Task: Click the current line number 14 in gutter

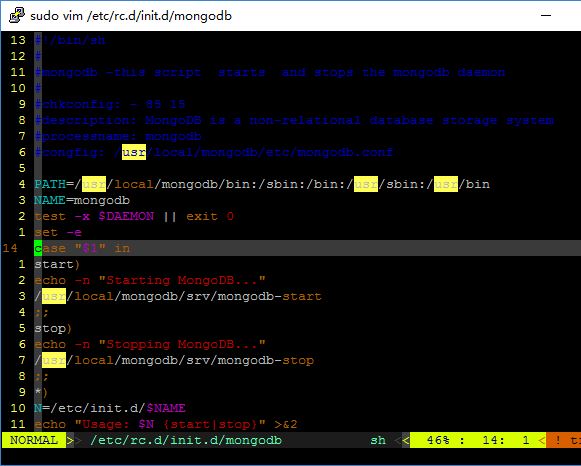Action: (10, 248)
